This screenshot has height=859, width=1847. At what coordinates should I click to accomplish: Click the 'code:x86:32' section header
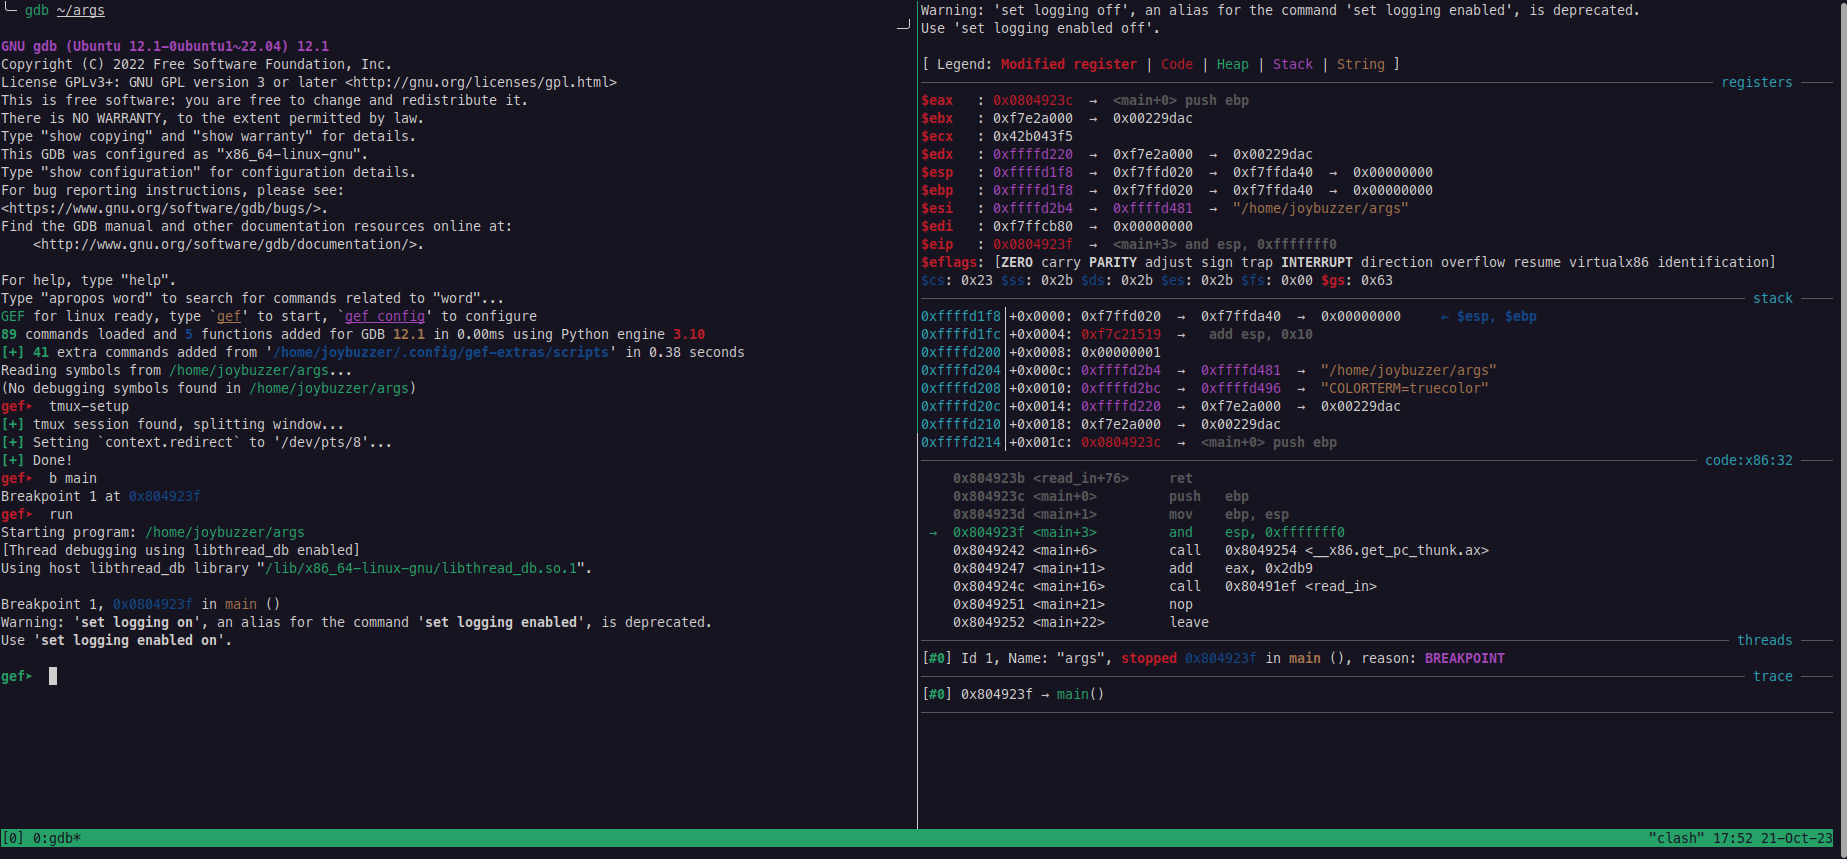point(1749,460)
